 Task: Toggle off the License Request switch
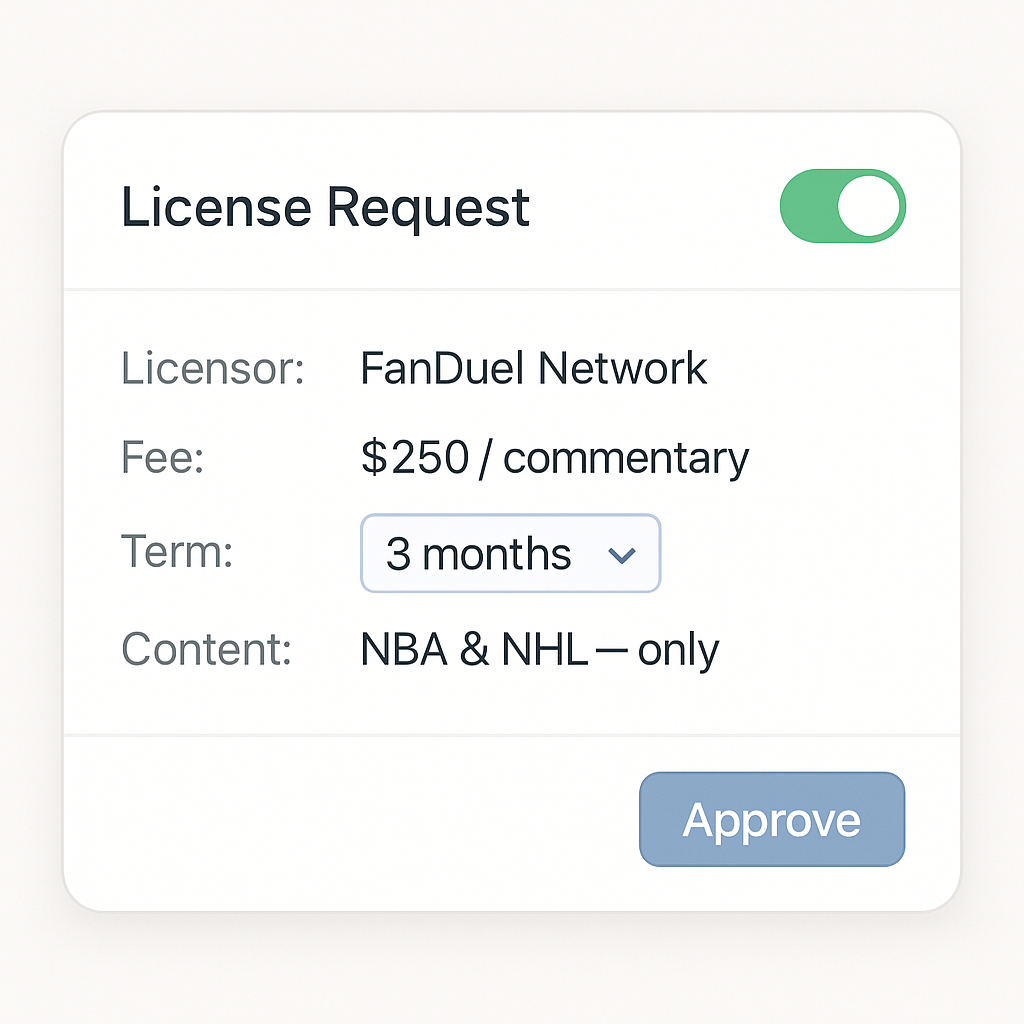842,206
